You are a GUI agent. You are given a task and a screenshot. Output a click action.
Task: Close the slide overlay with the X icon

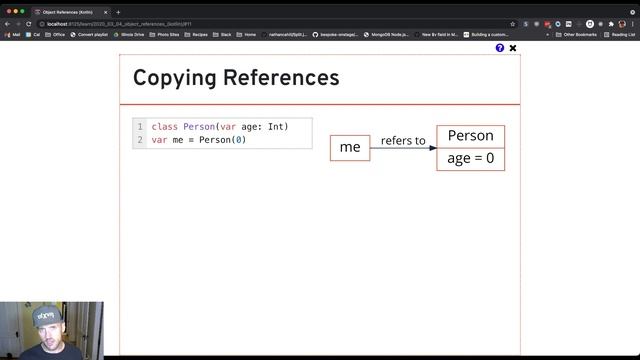click(513, 48)
